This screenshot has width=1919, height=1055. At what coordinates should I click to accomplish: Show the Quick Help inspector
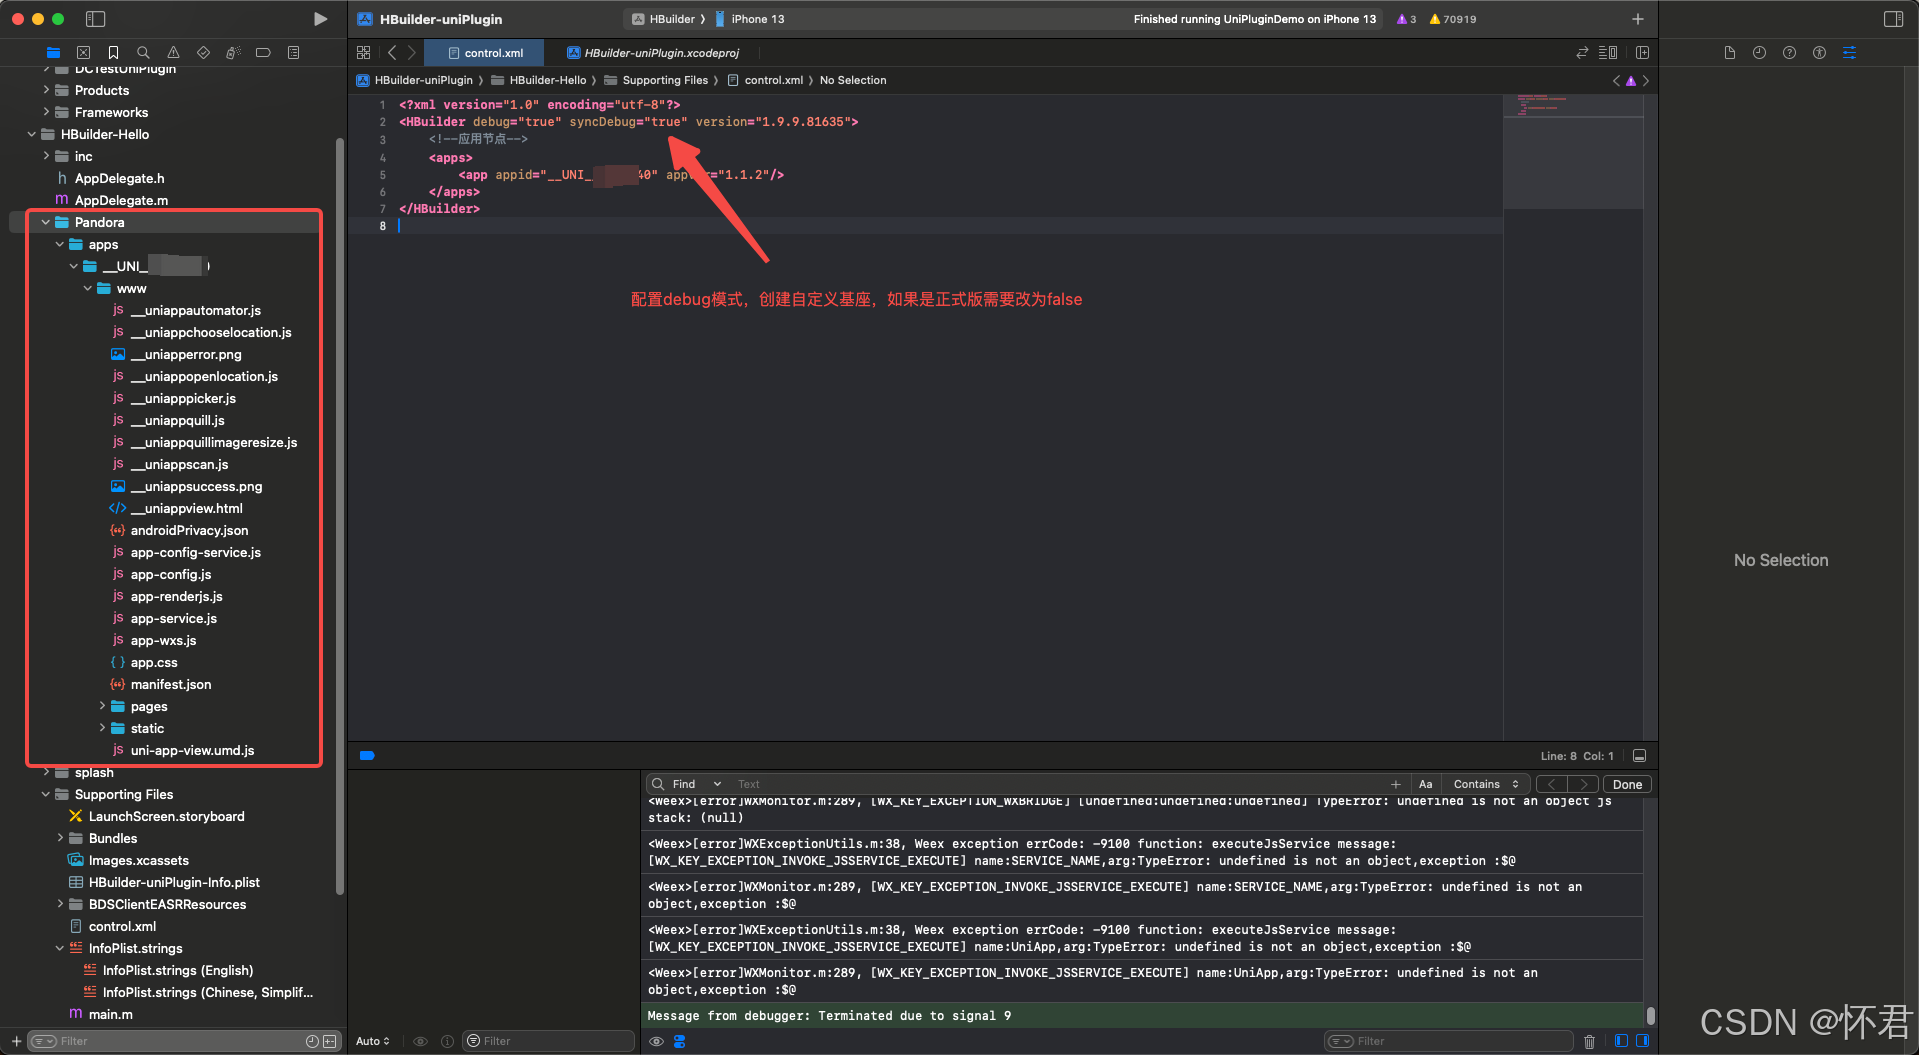1789,52
